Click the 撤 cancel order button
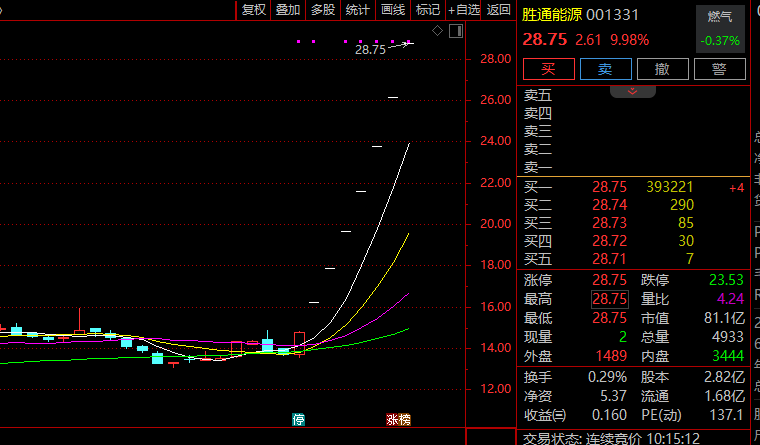The width and height of the screenshot is (760, 445). tap(662, 69)
